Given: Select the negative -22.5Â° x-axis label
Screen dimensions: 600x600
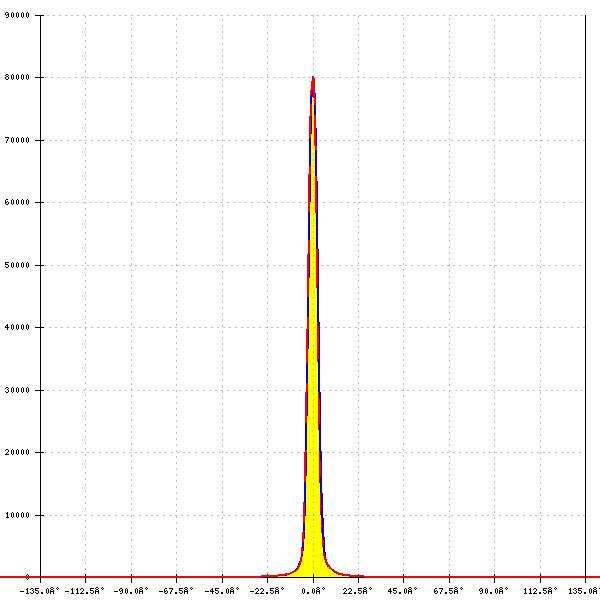Looking at the screenshot, I should tap(267, 591).
